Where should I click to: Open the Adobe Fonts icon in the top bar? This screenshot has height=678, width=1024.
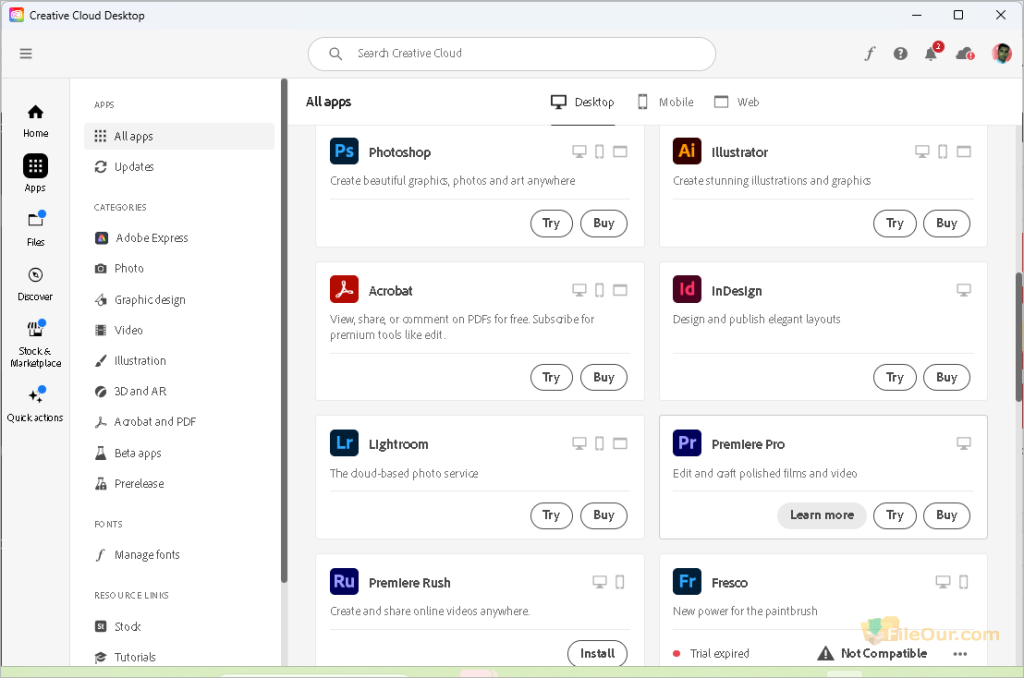click(869, 53)
